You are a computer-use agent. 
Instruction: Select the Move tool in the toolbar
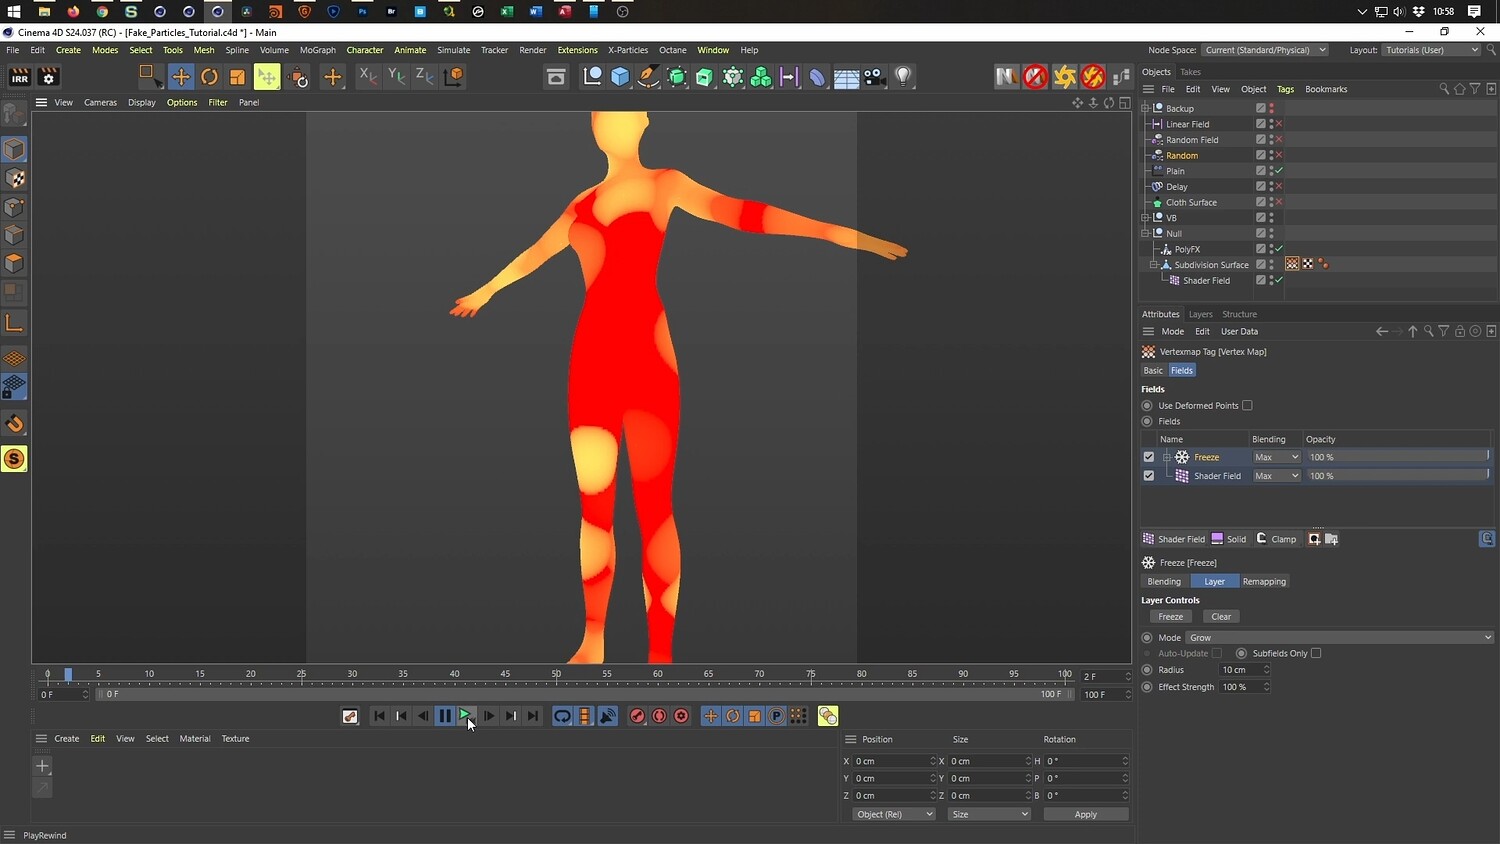181,77
